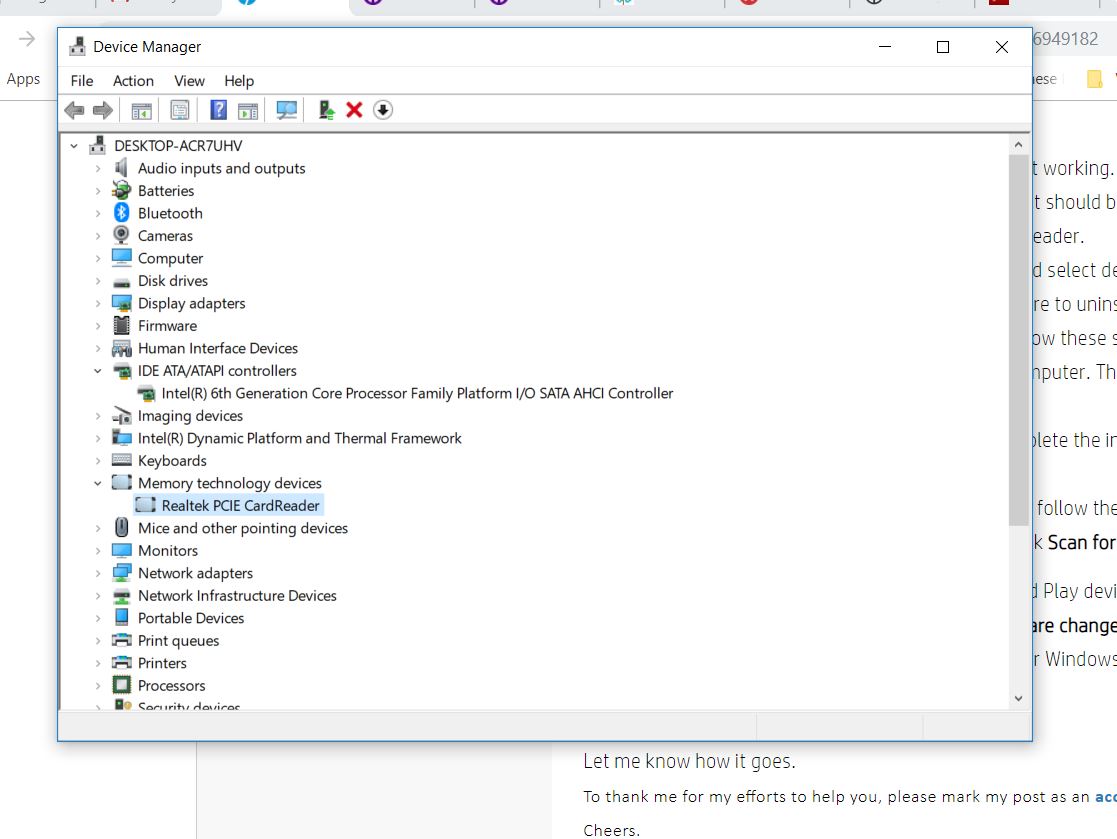Click the Update driver toolbar icon
Screen dimensions: 1117x839
pos(325,110)
